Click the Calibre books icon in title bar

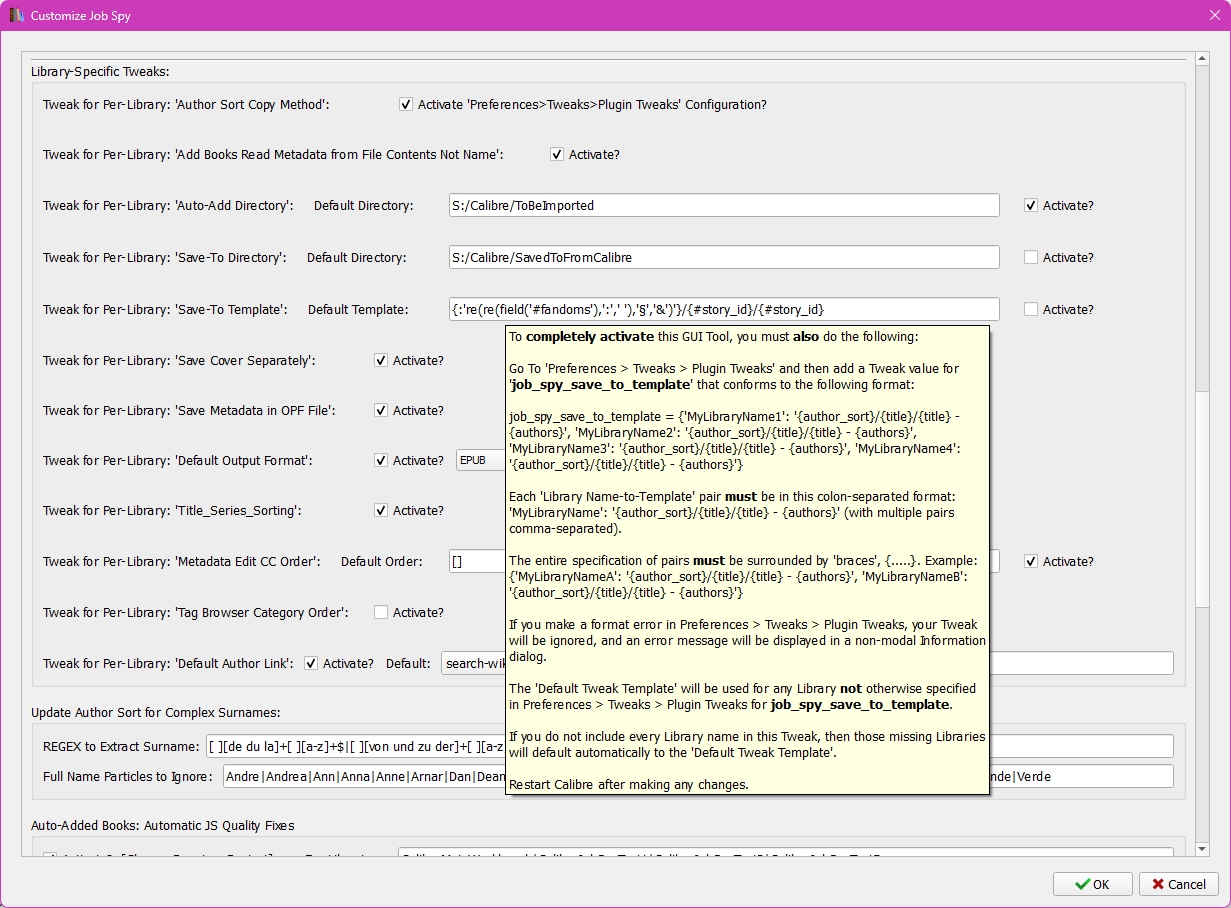(x=17, y=16)
